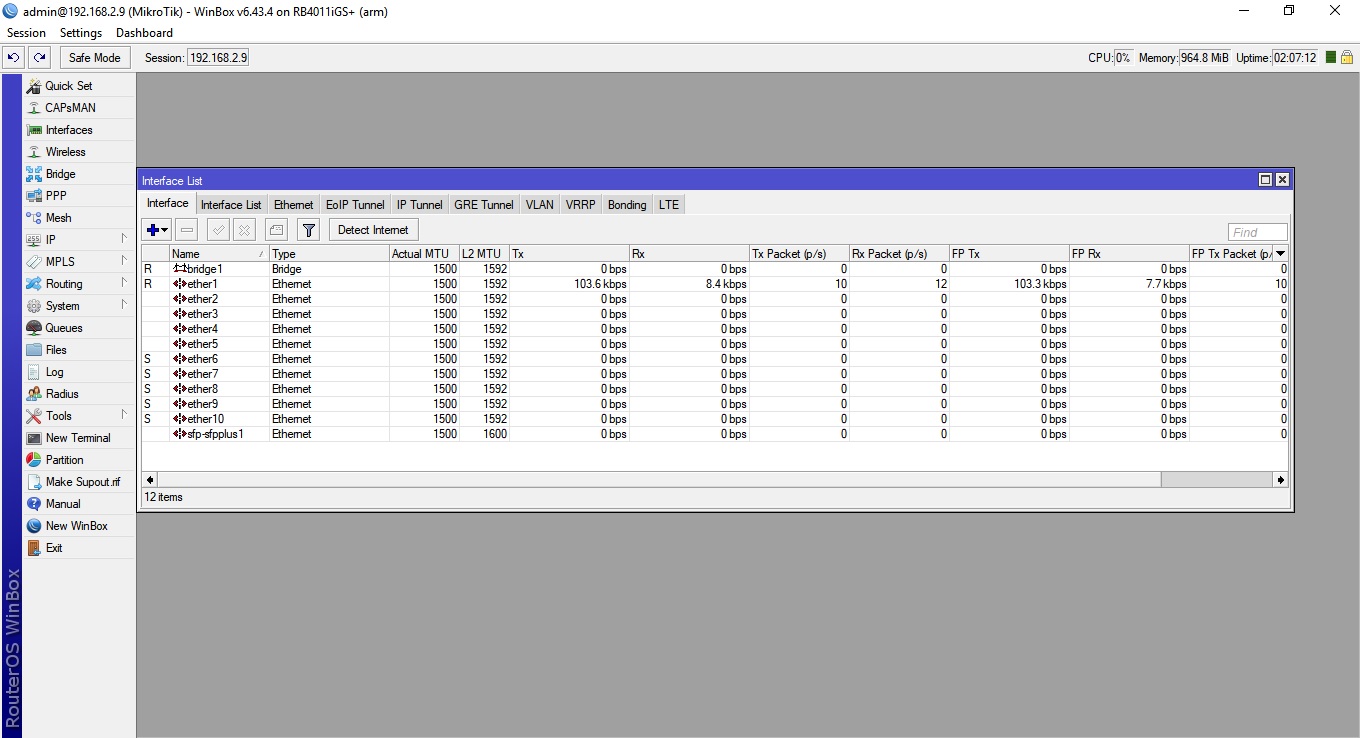Viewport: 1360px width, 738px height.
Task: Open Interfaces from sidebar
Action: tap(79, 130)
